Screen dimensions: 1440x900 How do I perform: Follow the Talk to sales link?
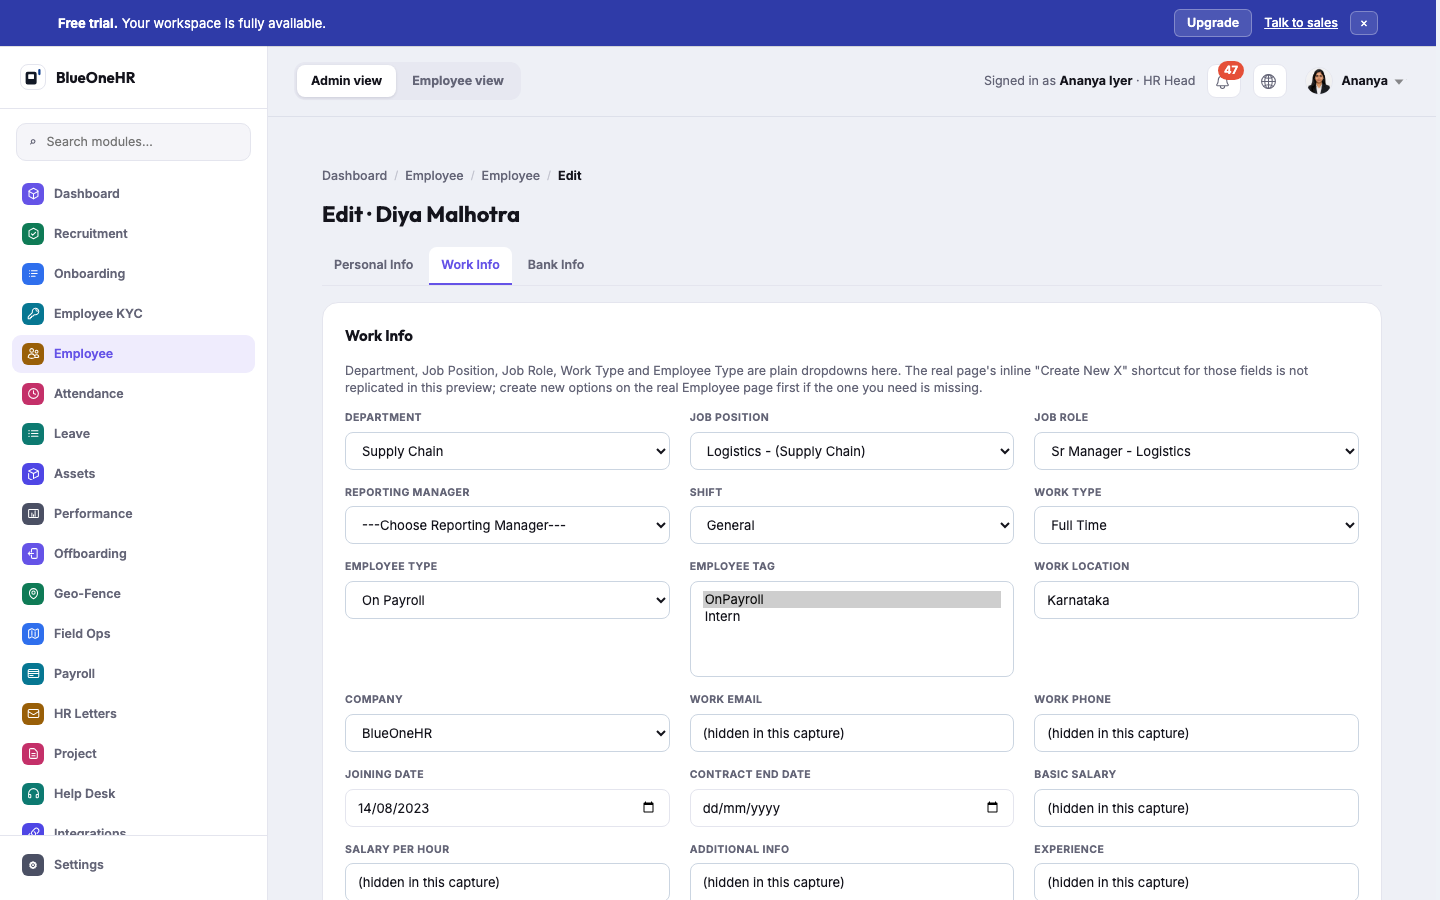[x=1301, y=23]
